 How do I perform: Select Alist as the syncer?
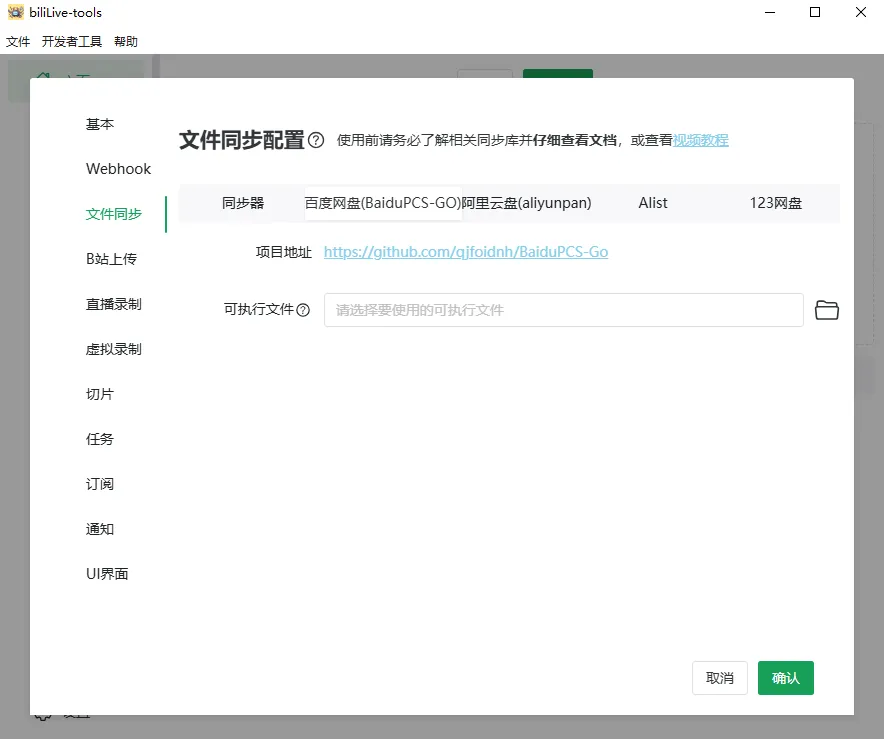click(652, 203)
